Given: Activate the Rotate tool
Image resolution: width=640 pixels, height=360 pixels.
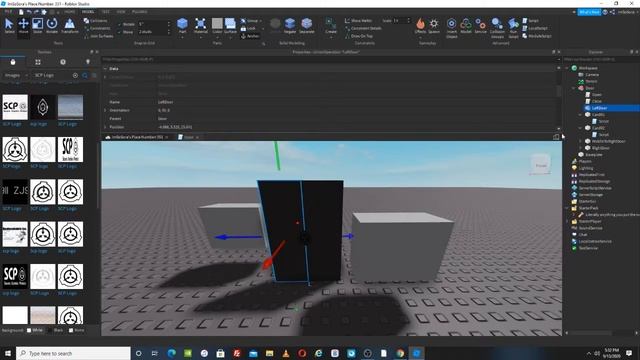Looking at the screenshot, I should (x=52, y=26).
